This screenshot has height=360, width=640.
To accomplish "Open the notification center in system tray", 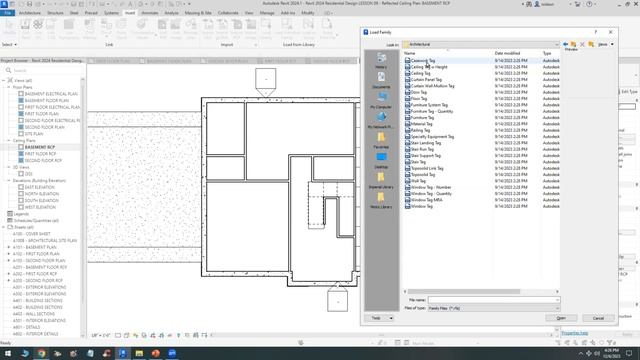I will pos(629,353).
